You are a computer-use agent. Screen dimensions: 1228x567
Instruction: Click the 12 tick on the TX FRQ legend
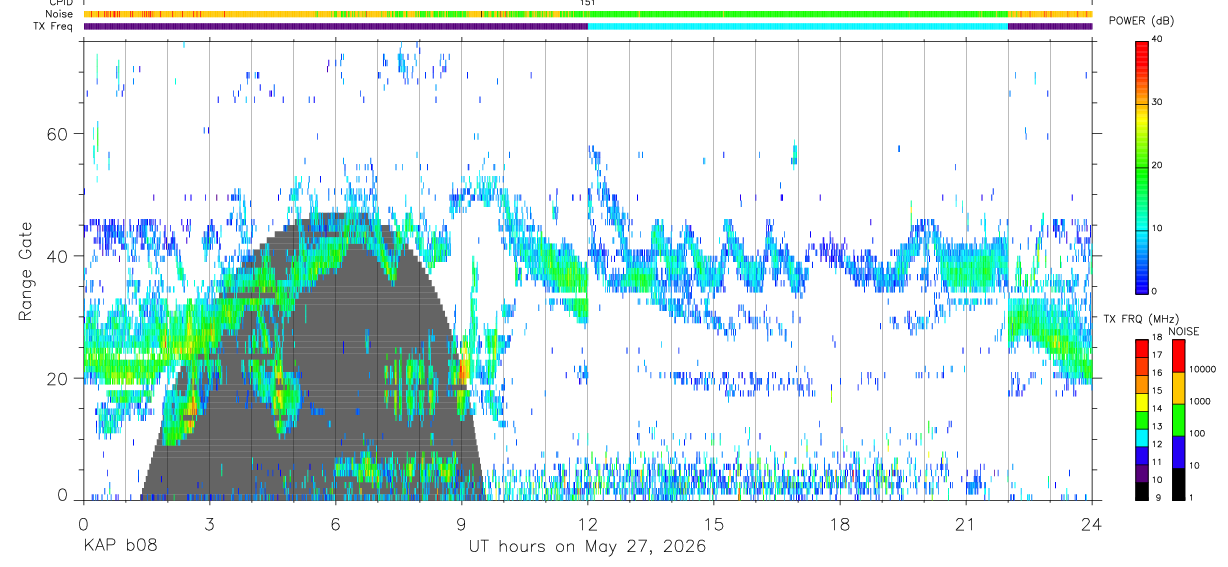(x=1158, y=445)
